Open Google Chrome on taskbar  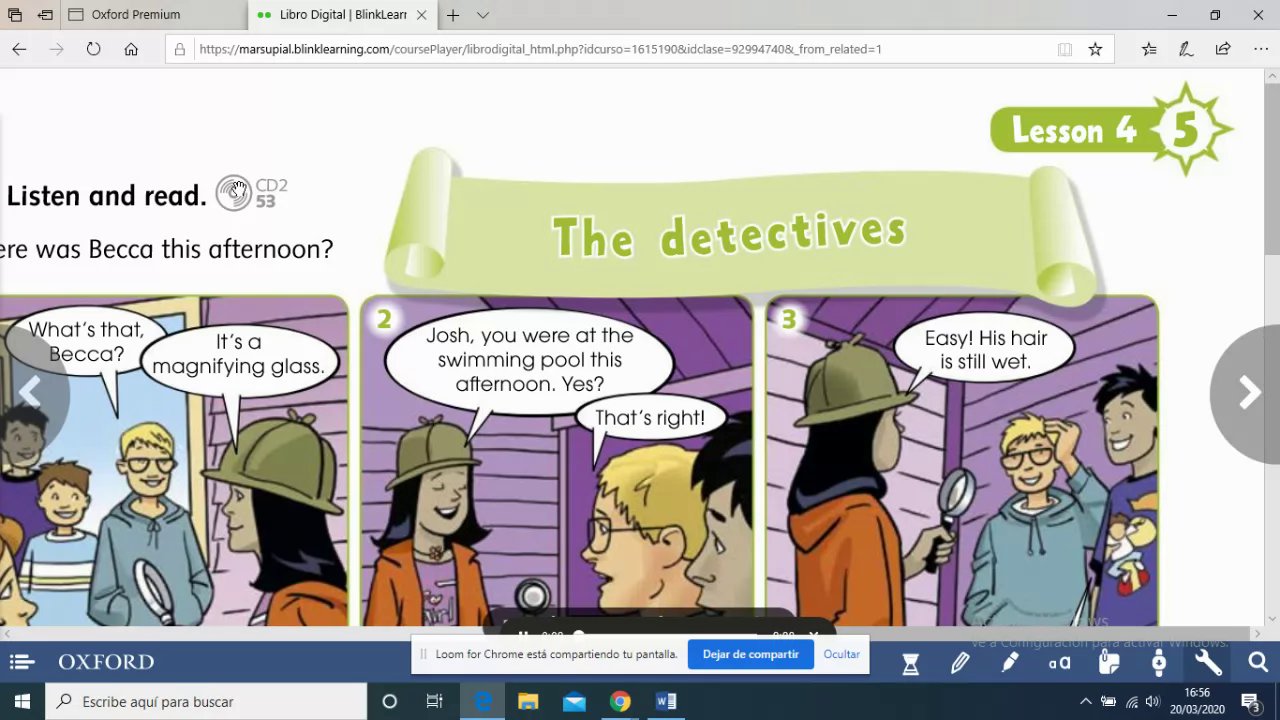click(x=620, y=701)
